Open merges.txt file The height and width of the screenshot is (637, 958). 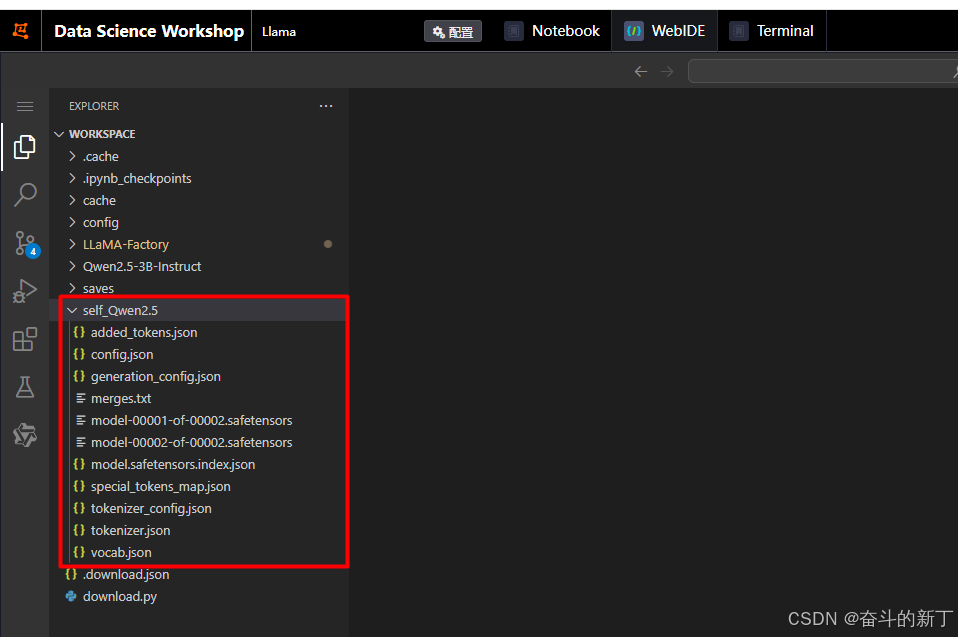(x=199, y=398)
